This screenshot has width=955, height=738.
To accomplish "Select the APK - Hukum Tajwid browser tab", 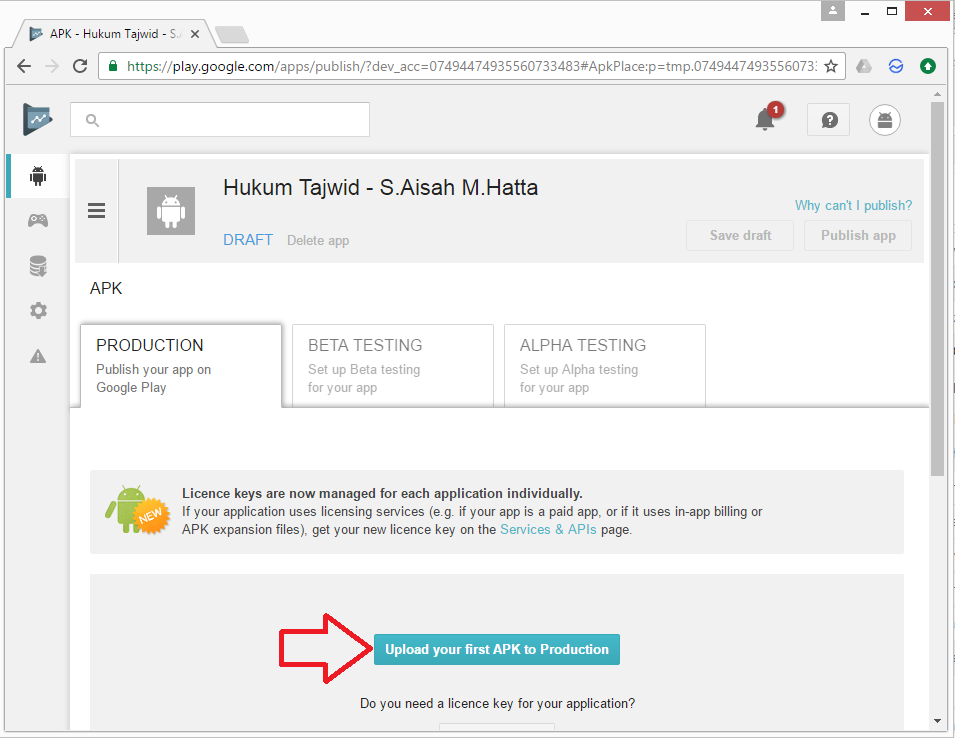I will tap(114, 34).
